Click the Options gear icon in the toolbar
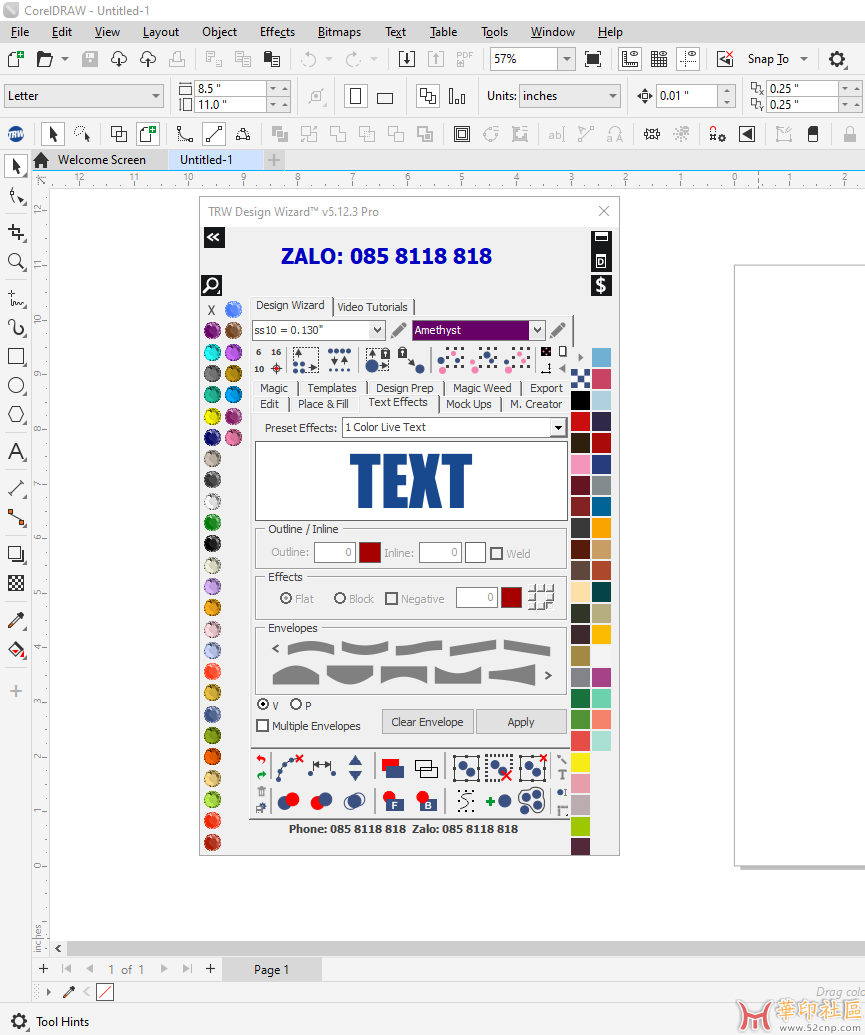This screenshot has height=1035, width=865. click(837, 59)
